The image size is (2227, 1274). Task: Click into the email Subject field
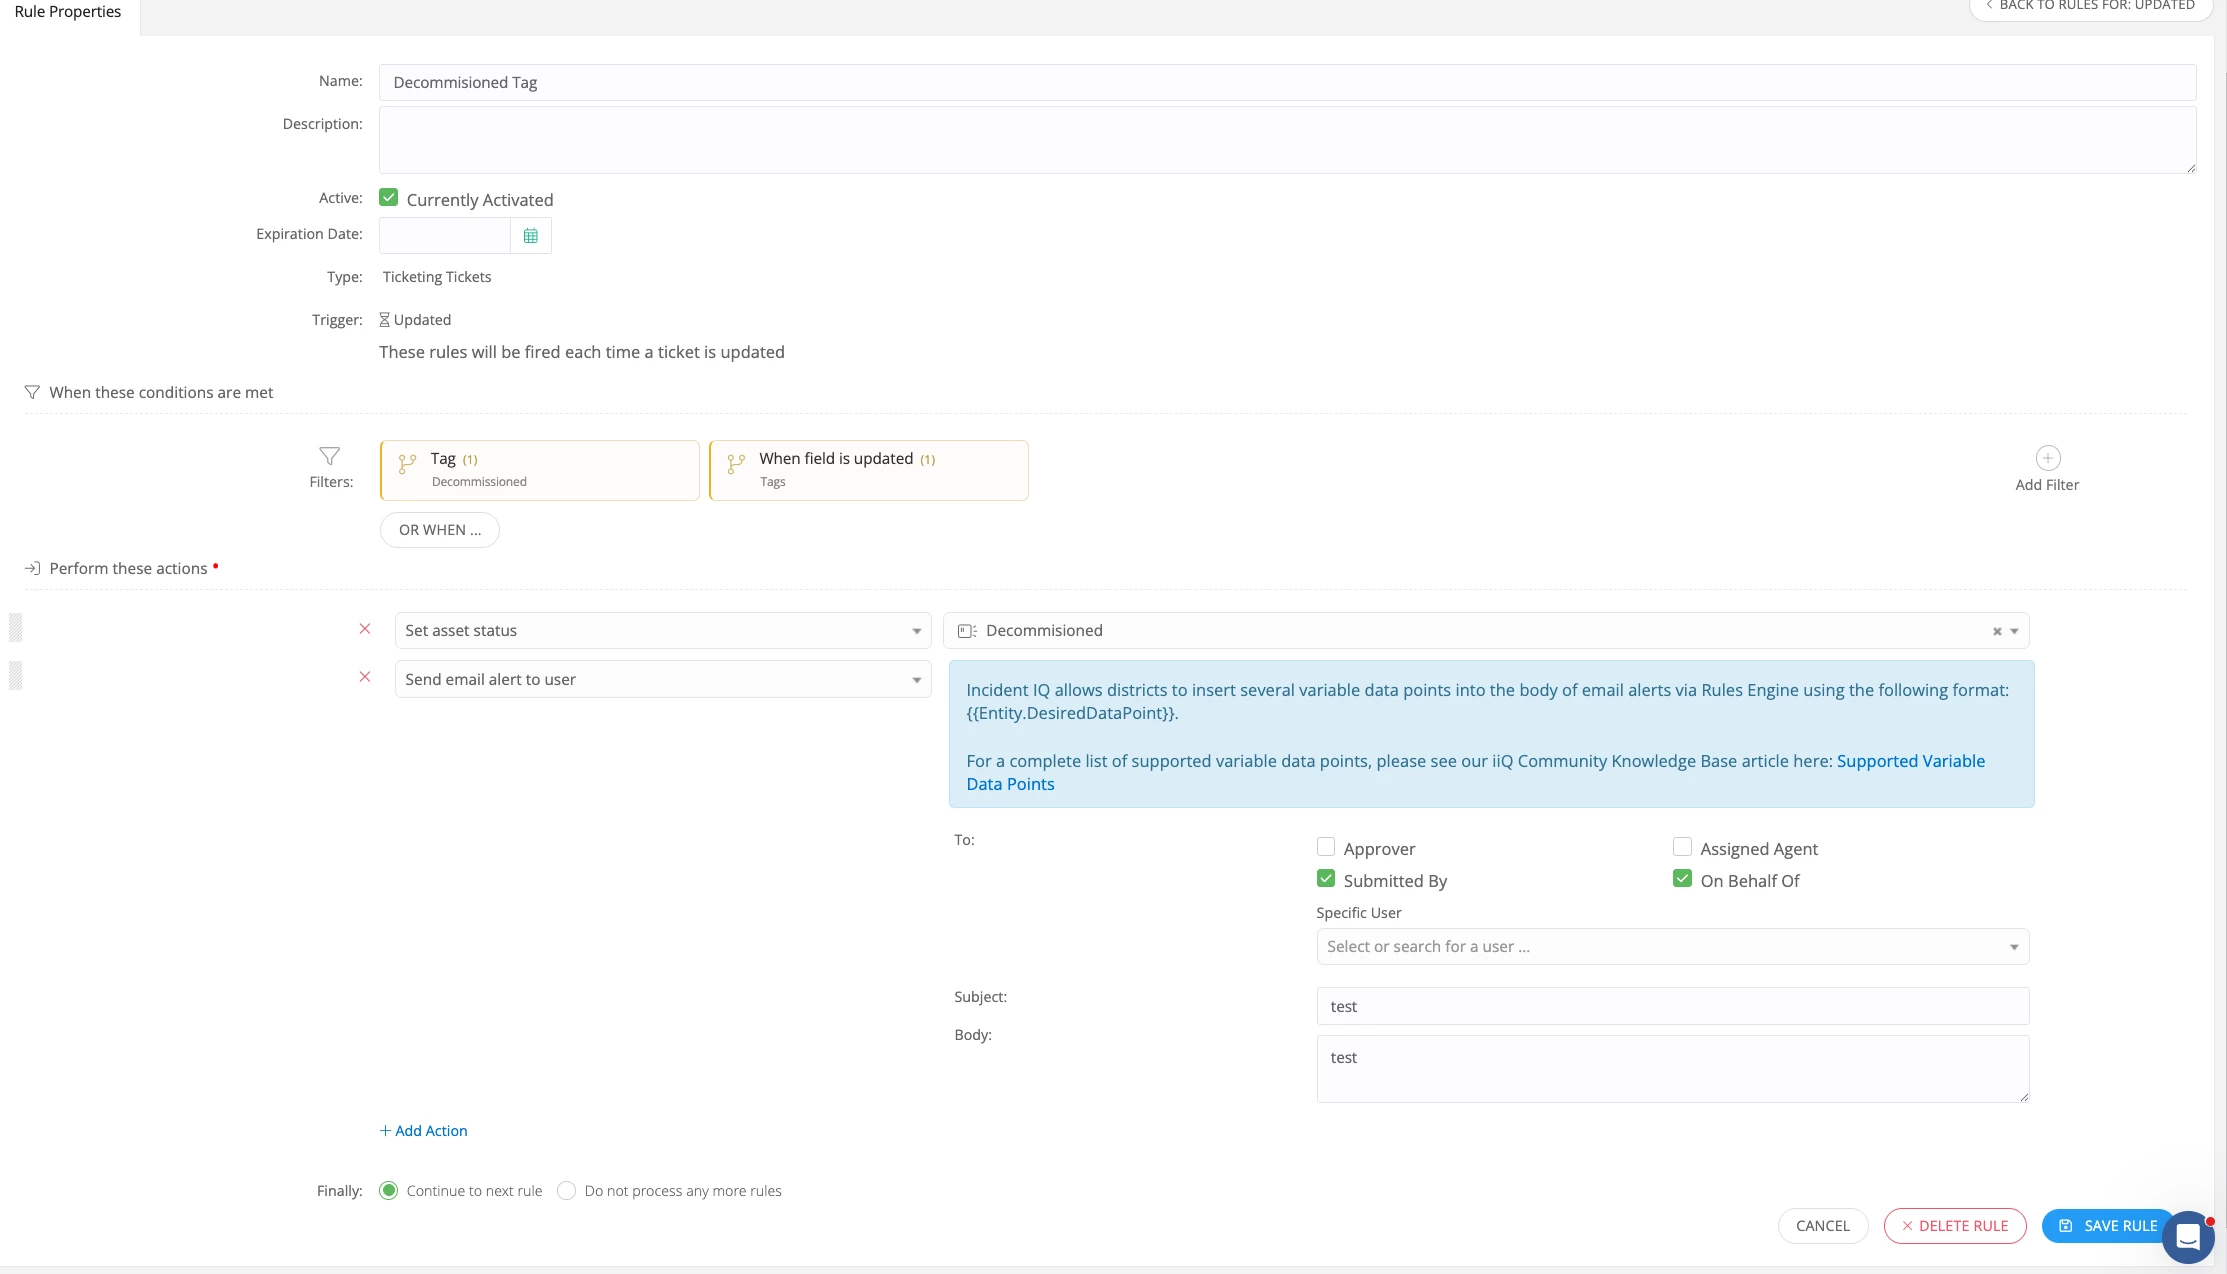(1672, 1006)
